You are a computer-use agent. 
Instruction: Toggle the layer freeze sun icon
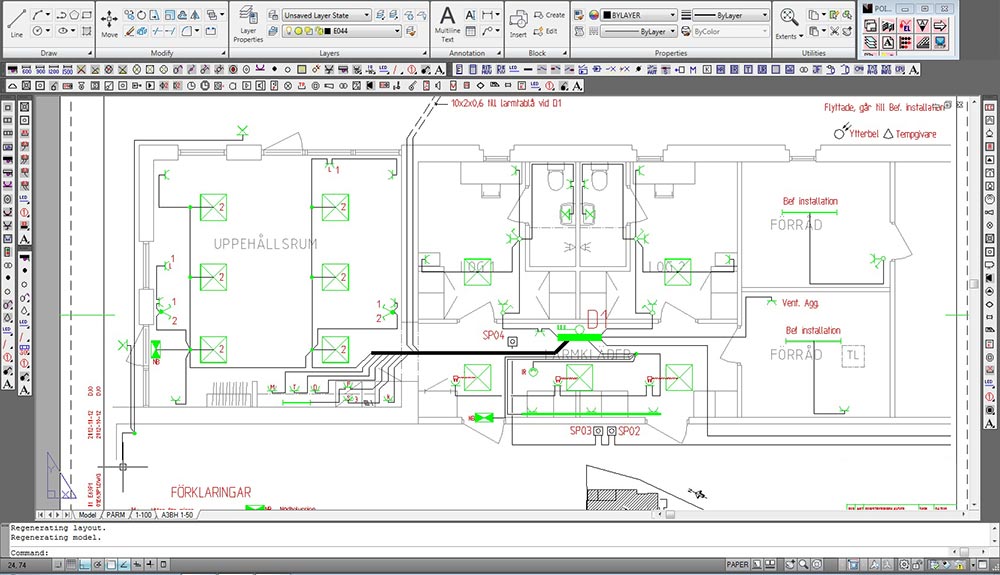[x=298, y=31]
